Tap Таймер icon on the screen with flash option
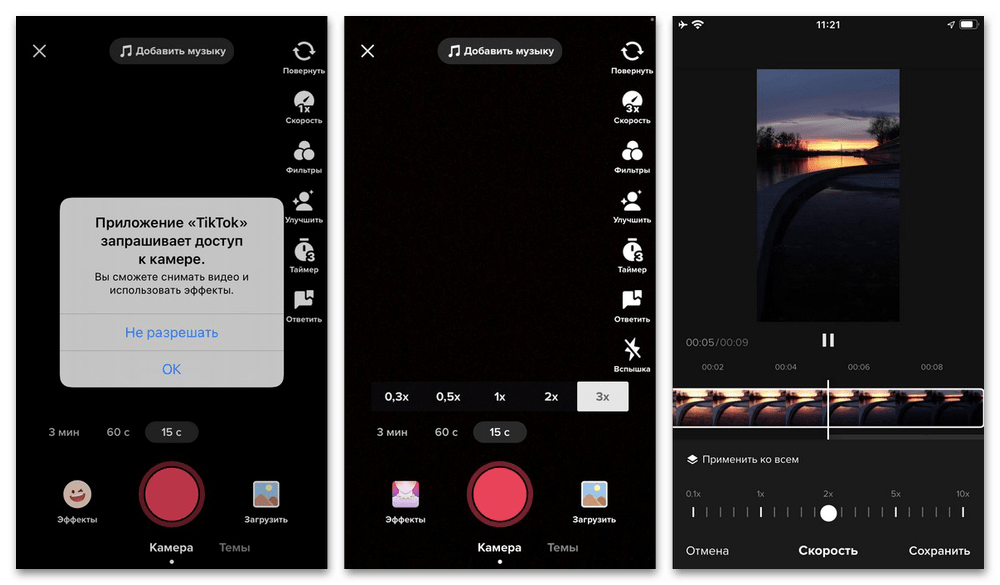Viewport: 1000px width, 585px height. point(632,250)
